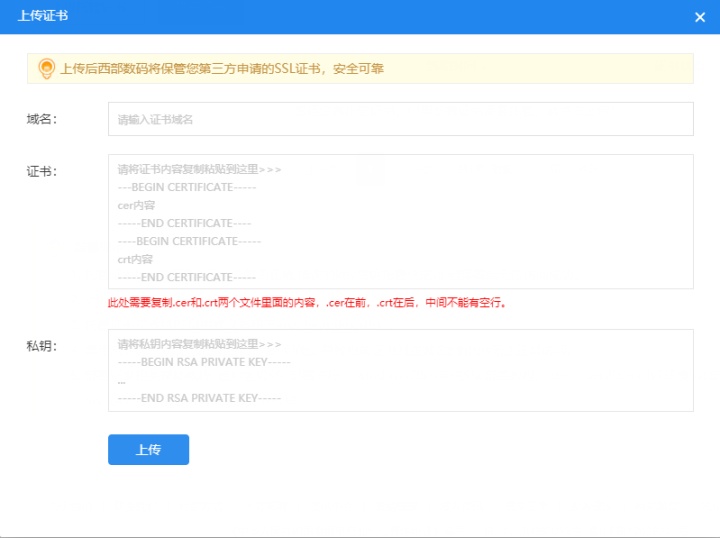
Task: Click the 私钥 label
Action: [x=41, y=346]
